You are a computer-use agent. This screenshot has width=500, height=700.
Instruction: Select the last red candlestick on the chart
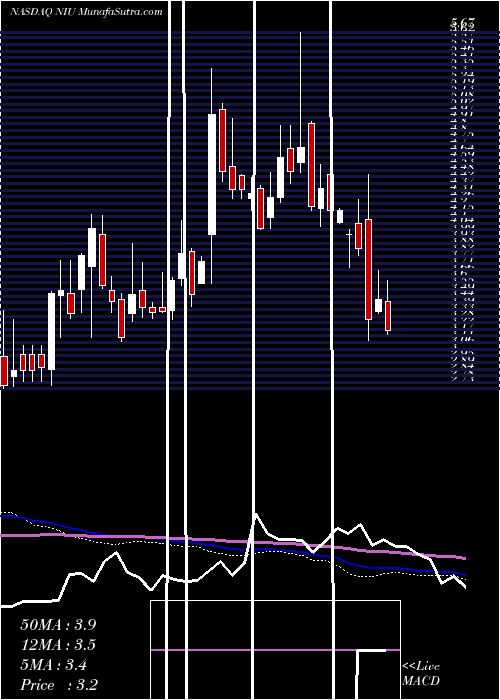tap(388, 316)
